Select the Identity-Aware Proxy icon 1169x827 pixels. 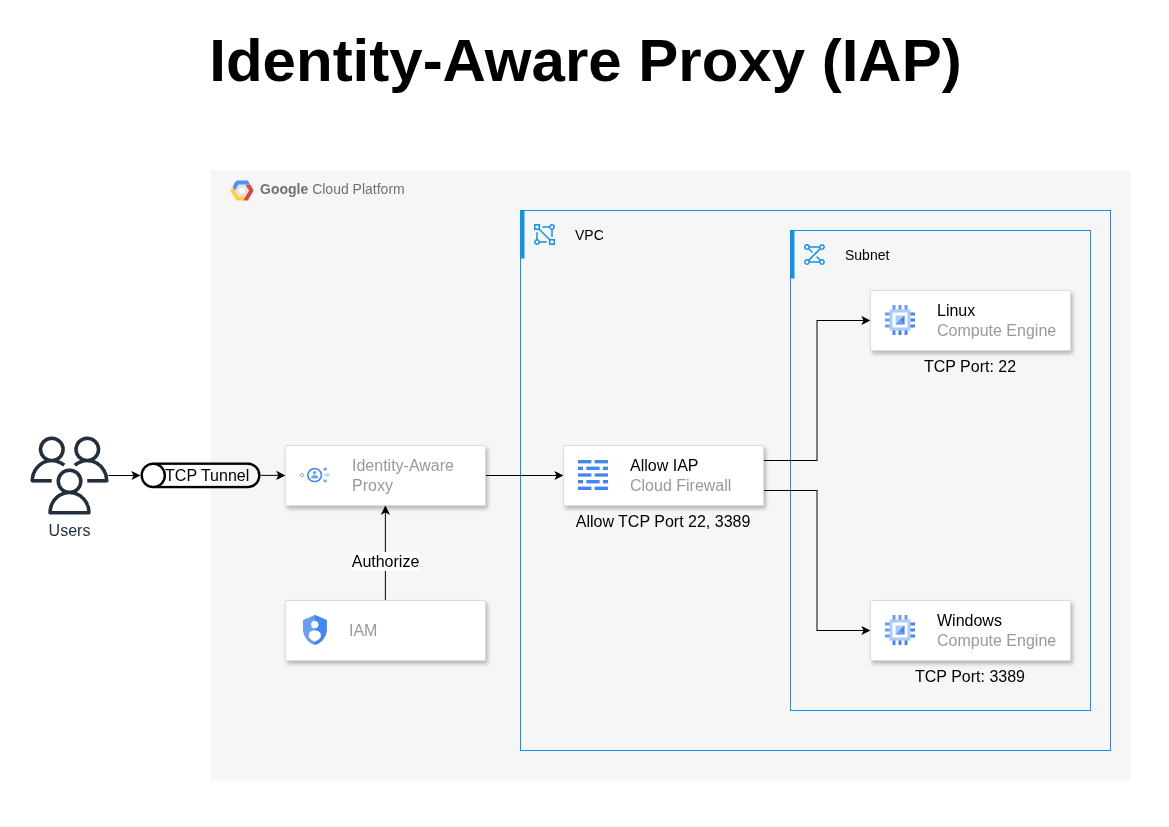tap(315, 475)
